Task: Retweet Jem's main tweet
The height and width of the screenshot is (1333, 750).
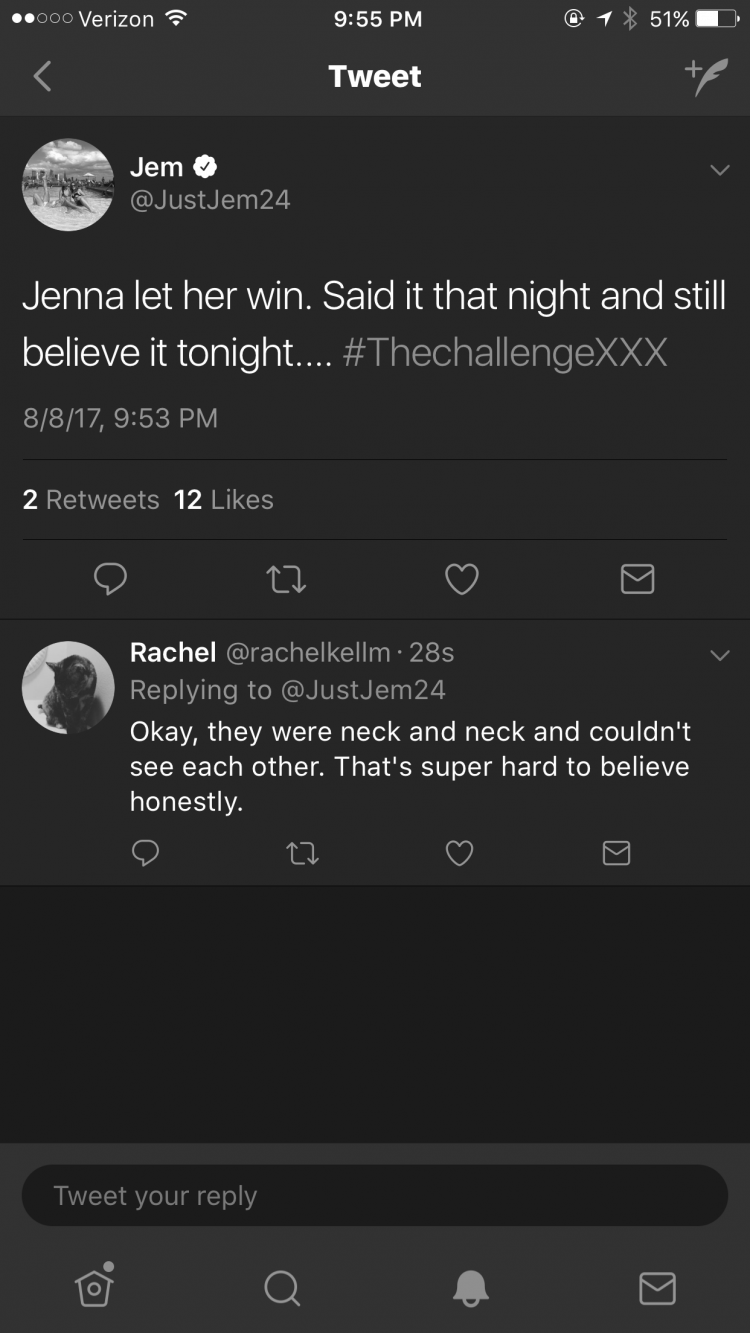Action: [x=286, y=579]
